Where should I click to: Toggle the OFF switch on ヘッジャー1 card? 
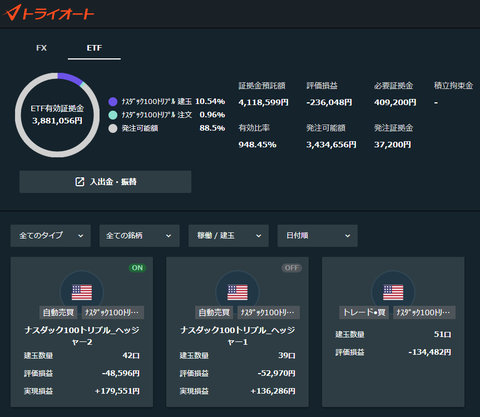292,268
